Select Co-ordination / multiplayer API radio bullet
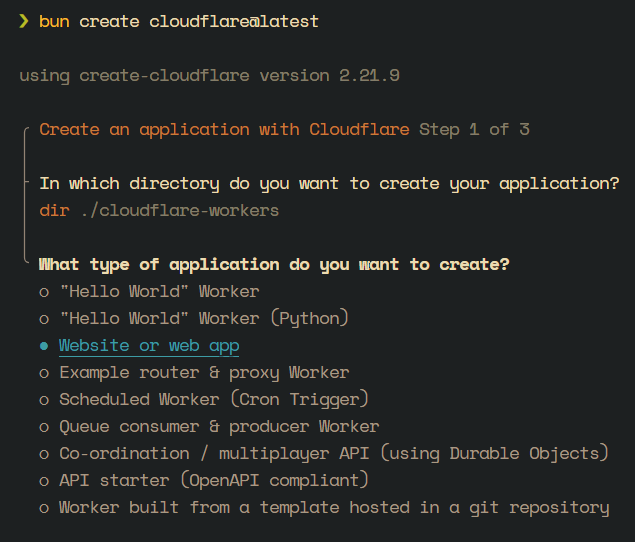Image resolution: width=635 pixels, height=542 pixels. click(44, 455)
